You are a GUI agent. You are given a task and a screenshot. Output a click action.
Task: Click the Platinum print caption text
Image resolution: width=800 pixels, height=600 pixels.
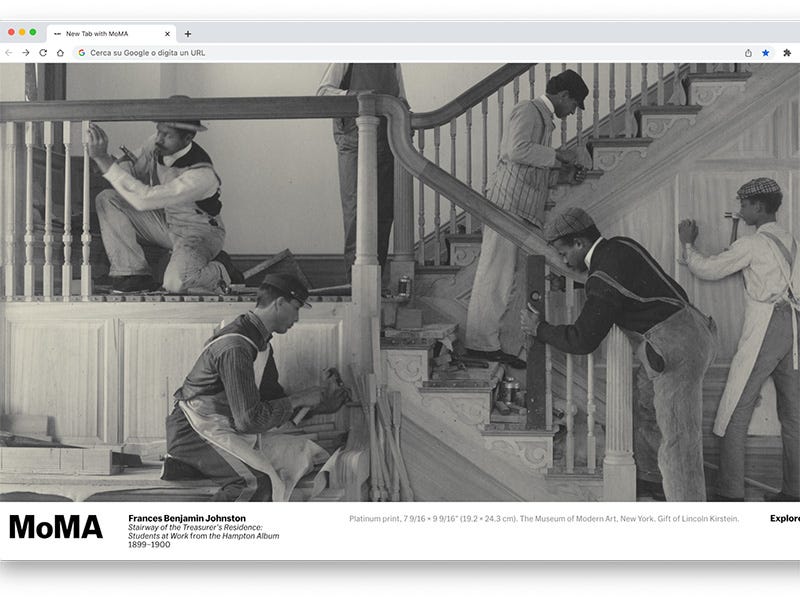pos(544,518)
